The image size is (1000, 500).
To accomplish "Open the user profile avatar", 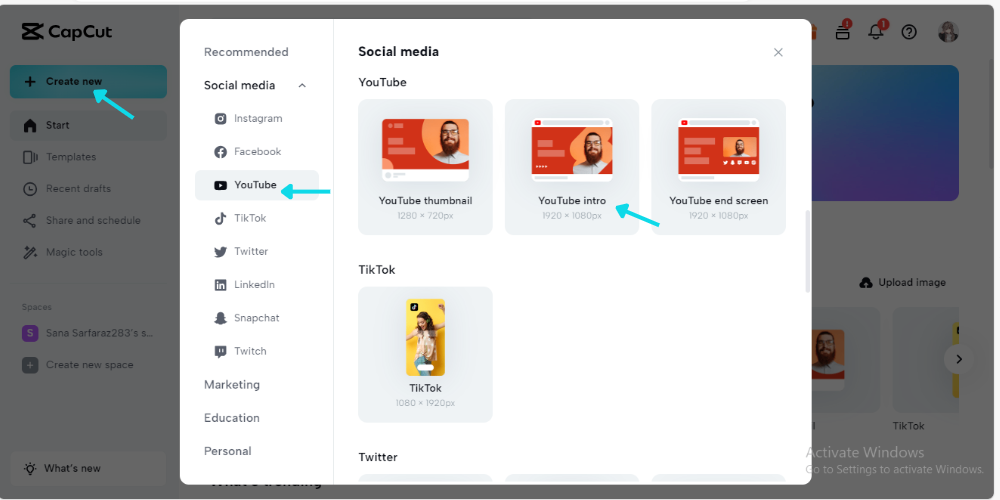I will (x=948, y=32).
